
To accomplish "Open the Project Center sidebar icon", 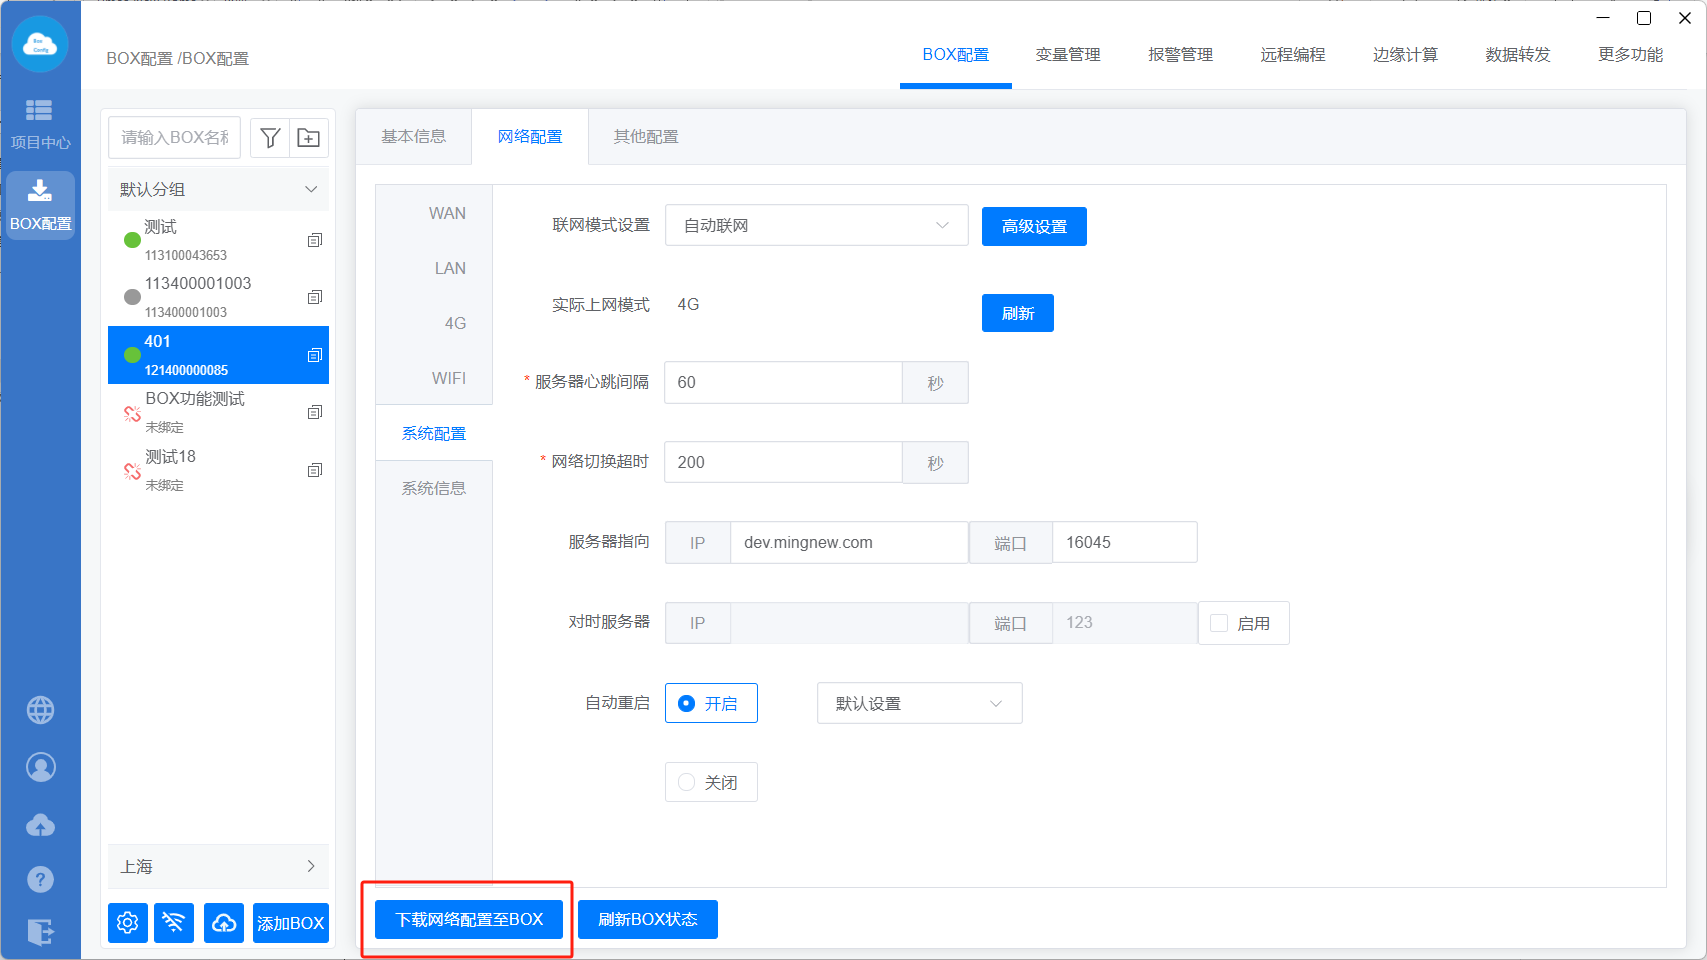I will (40, 123).
